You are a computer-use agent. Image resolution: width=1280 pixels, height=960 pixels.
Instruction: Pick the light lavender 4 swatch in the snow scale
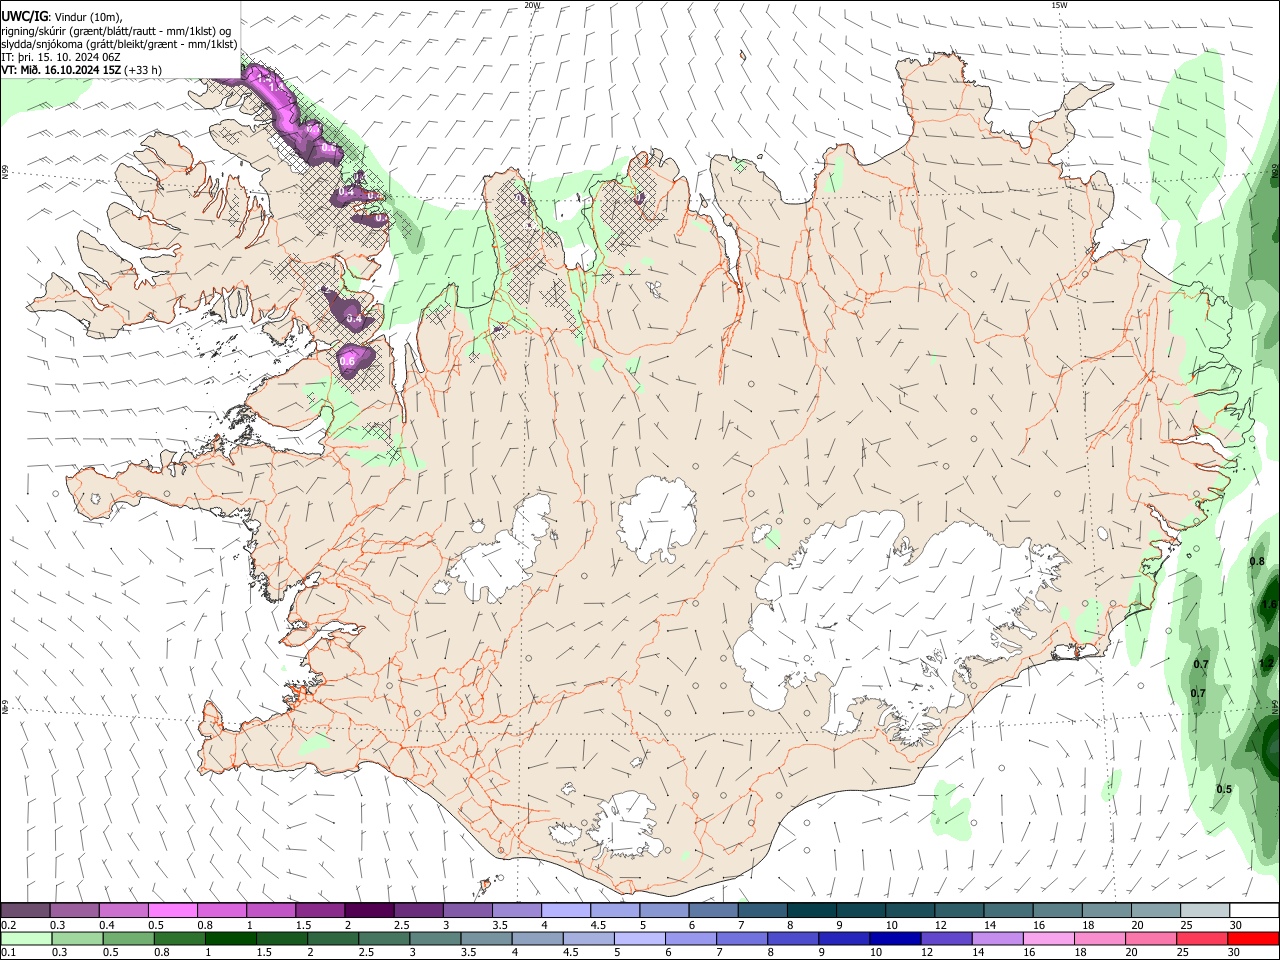(565, 910)
